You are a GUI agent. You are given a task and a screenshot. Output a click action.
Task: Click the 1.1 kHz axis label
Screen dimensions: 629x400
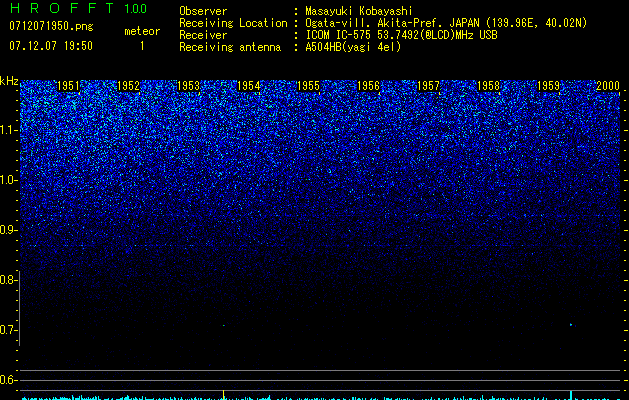click(7, 130)
